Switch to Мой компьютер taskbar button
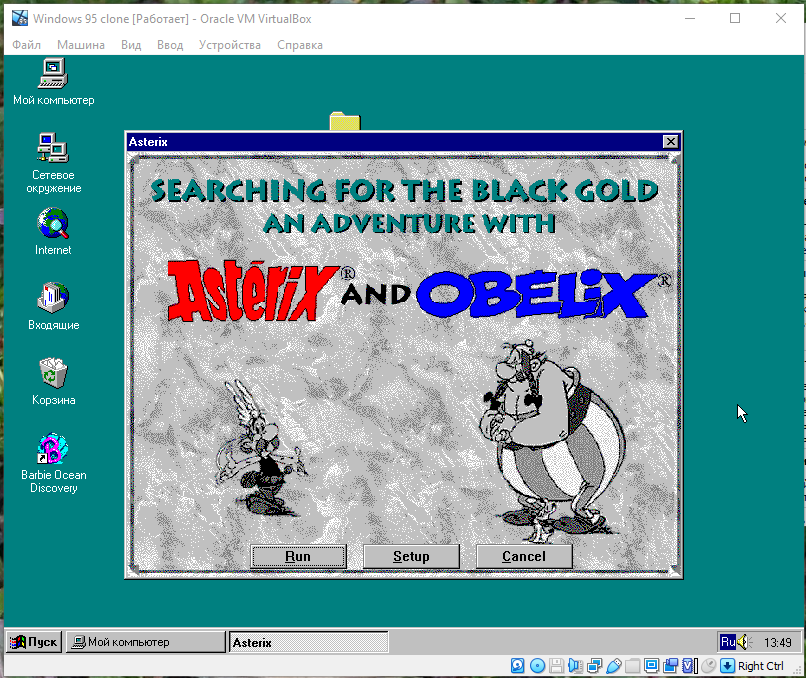The height and width of the screenshot is (678, 806). point(145,642)
